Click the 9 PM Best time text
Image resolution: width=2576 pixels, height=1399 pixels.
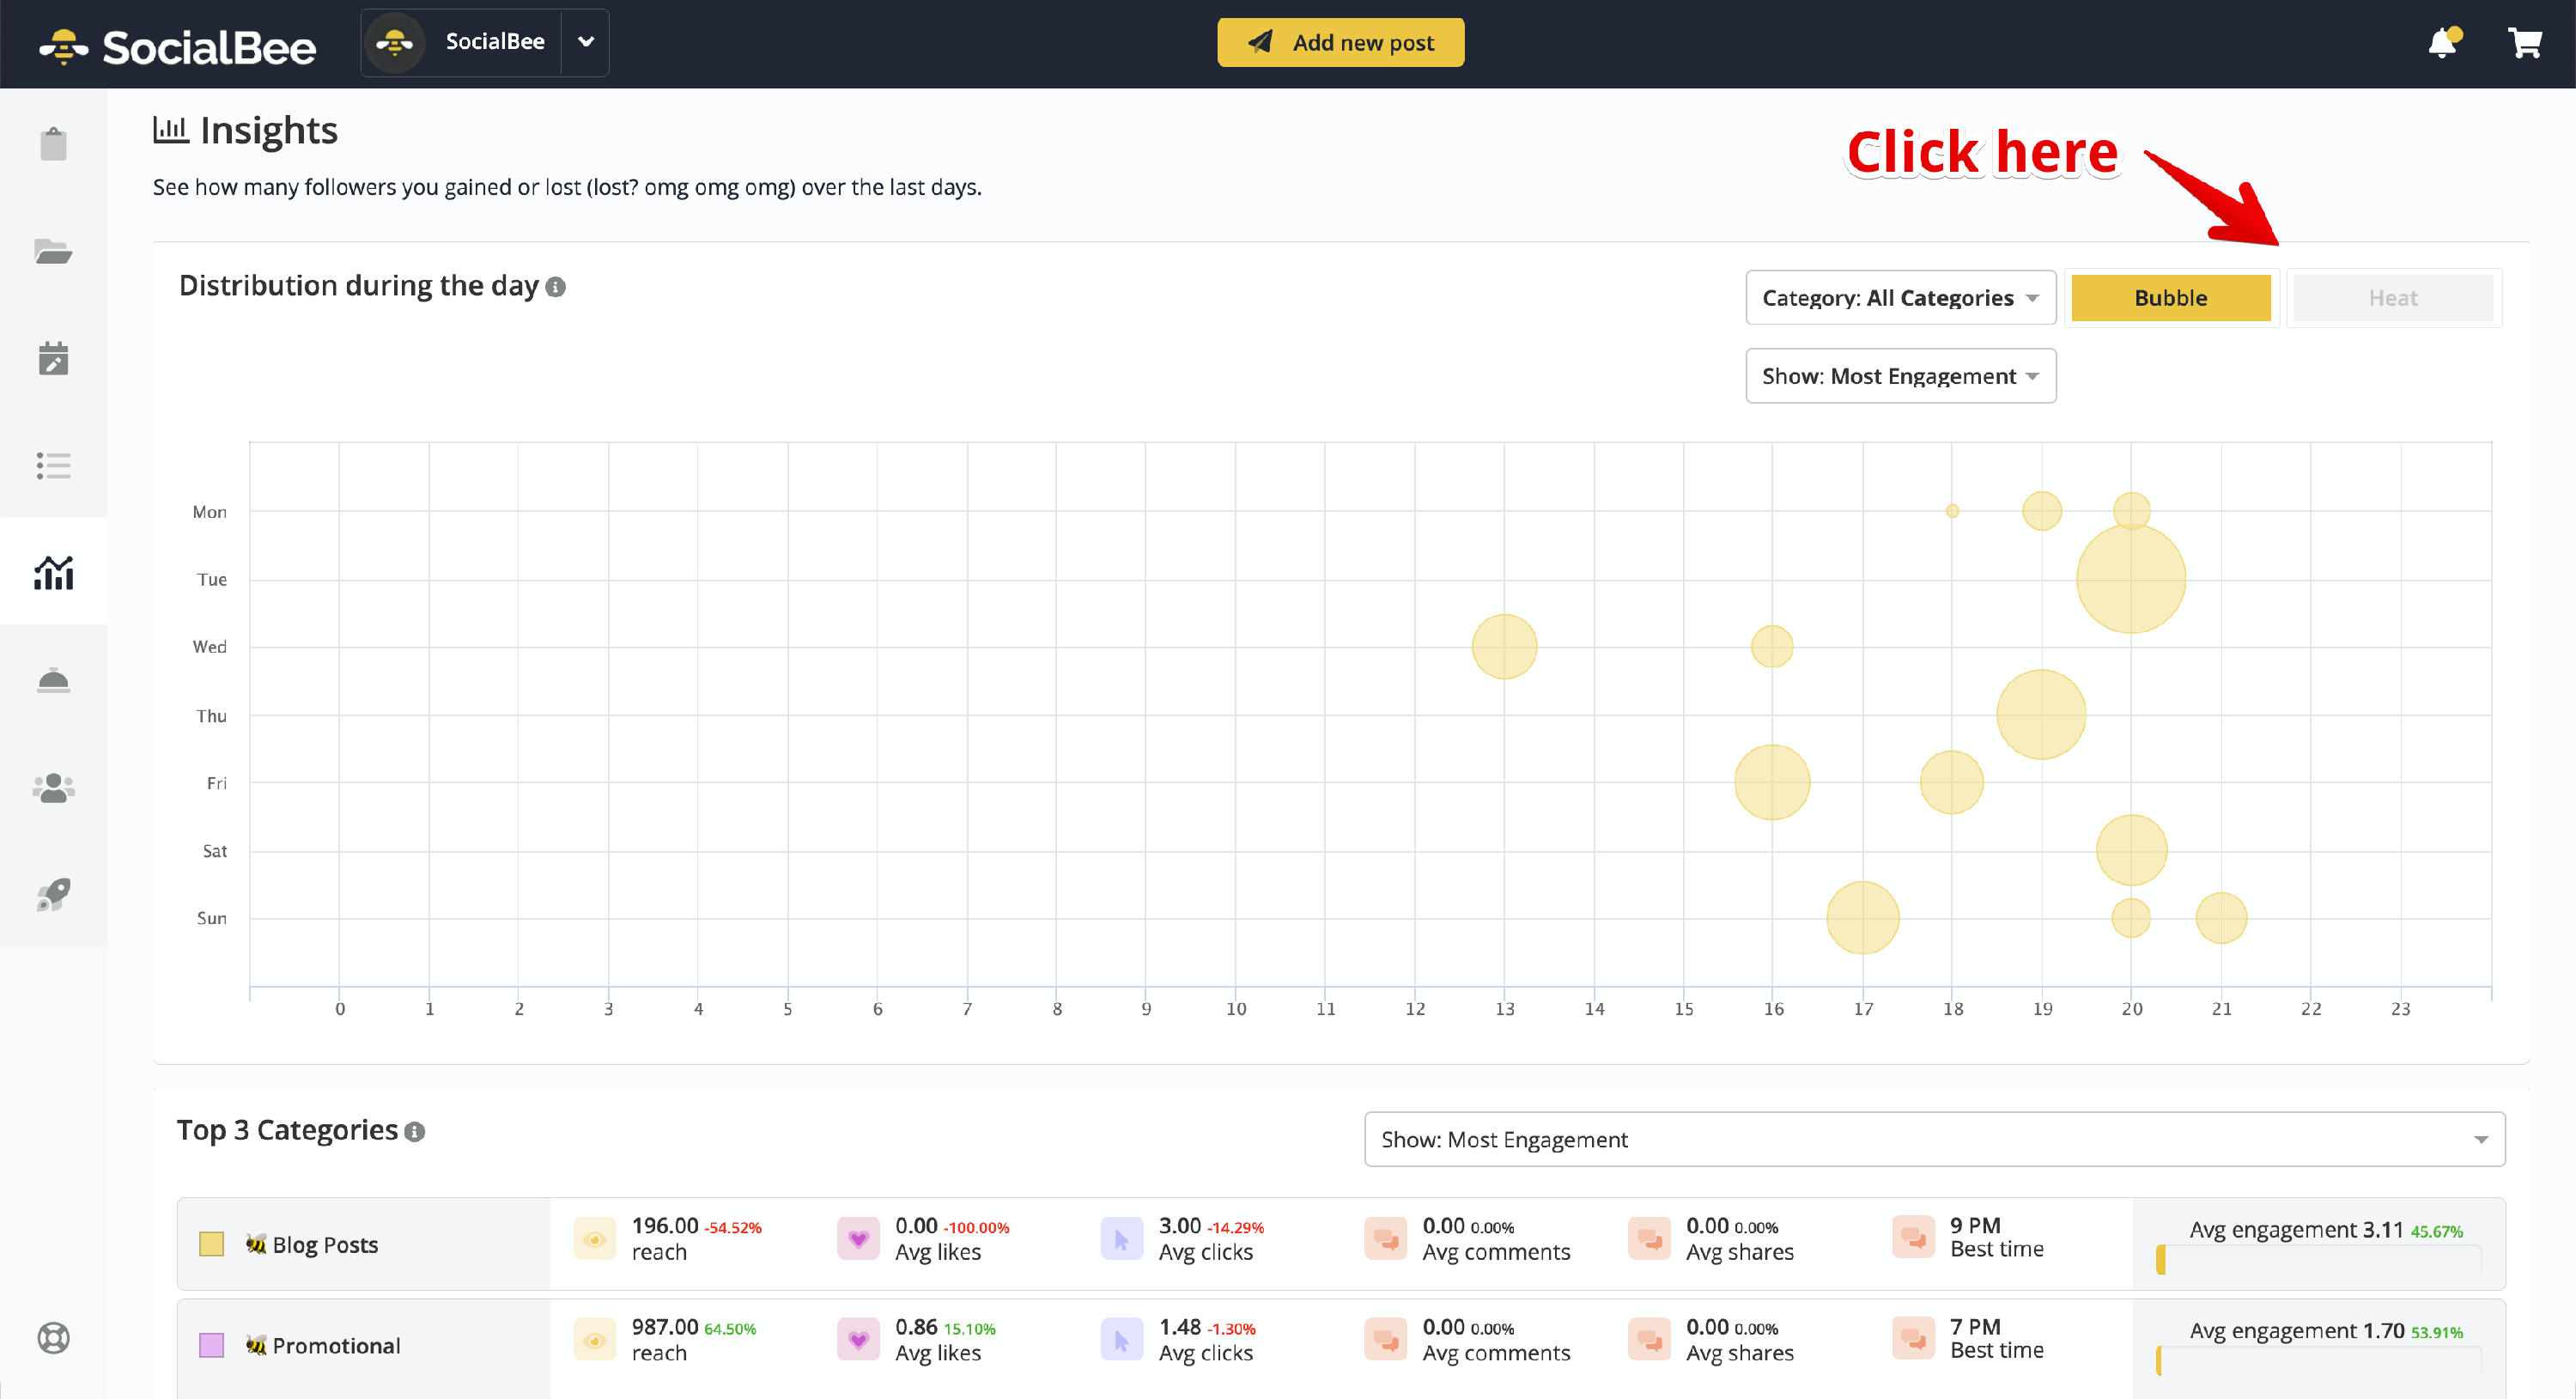point(1975,1225)
